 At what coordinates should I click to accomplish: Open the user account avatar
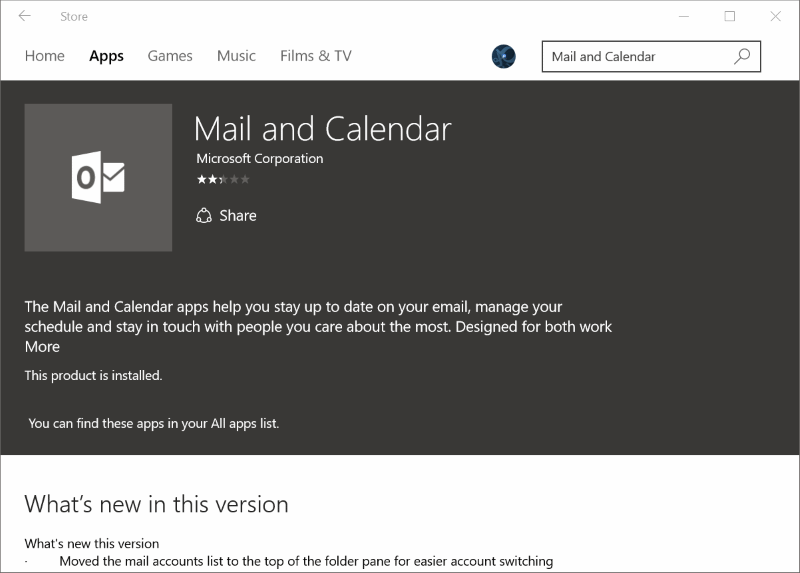[504, 56]
